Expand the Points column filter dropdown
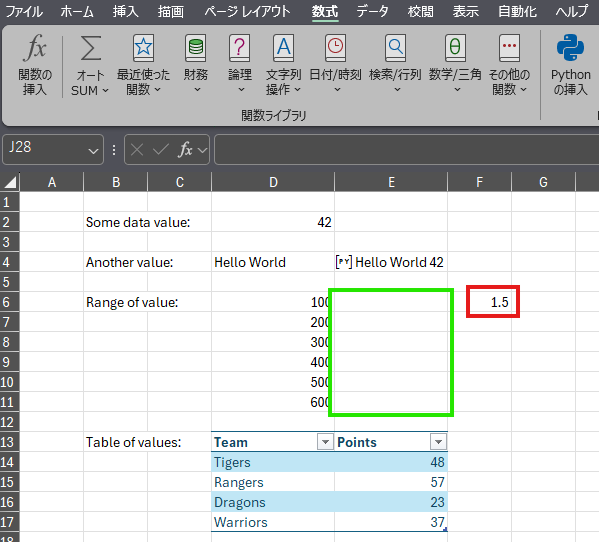The height and width of the screenshot is (542, 599). pyautogui.click(x=438, y=442)
